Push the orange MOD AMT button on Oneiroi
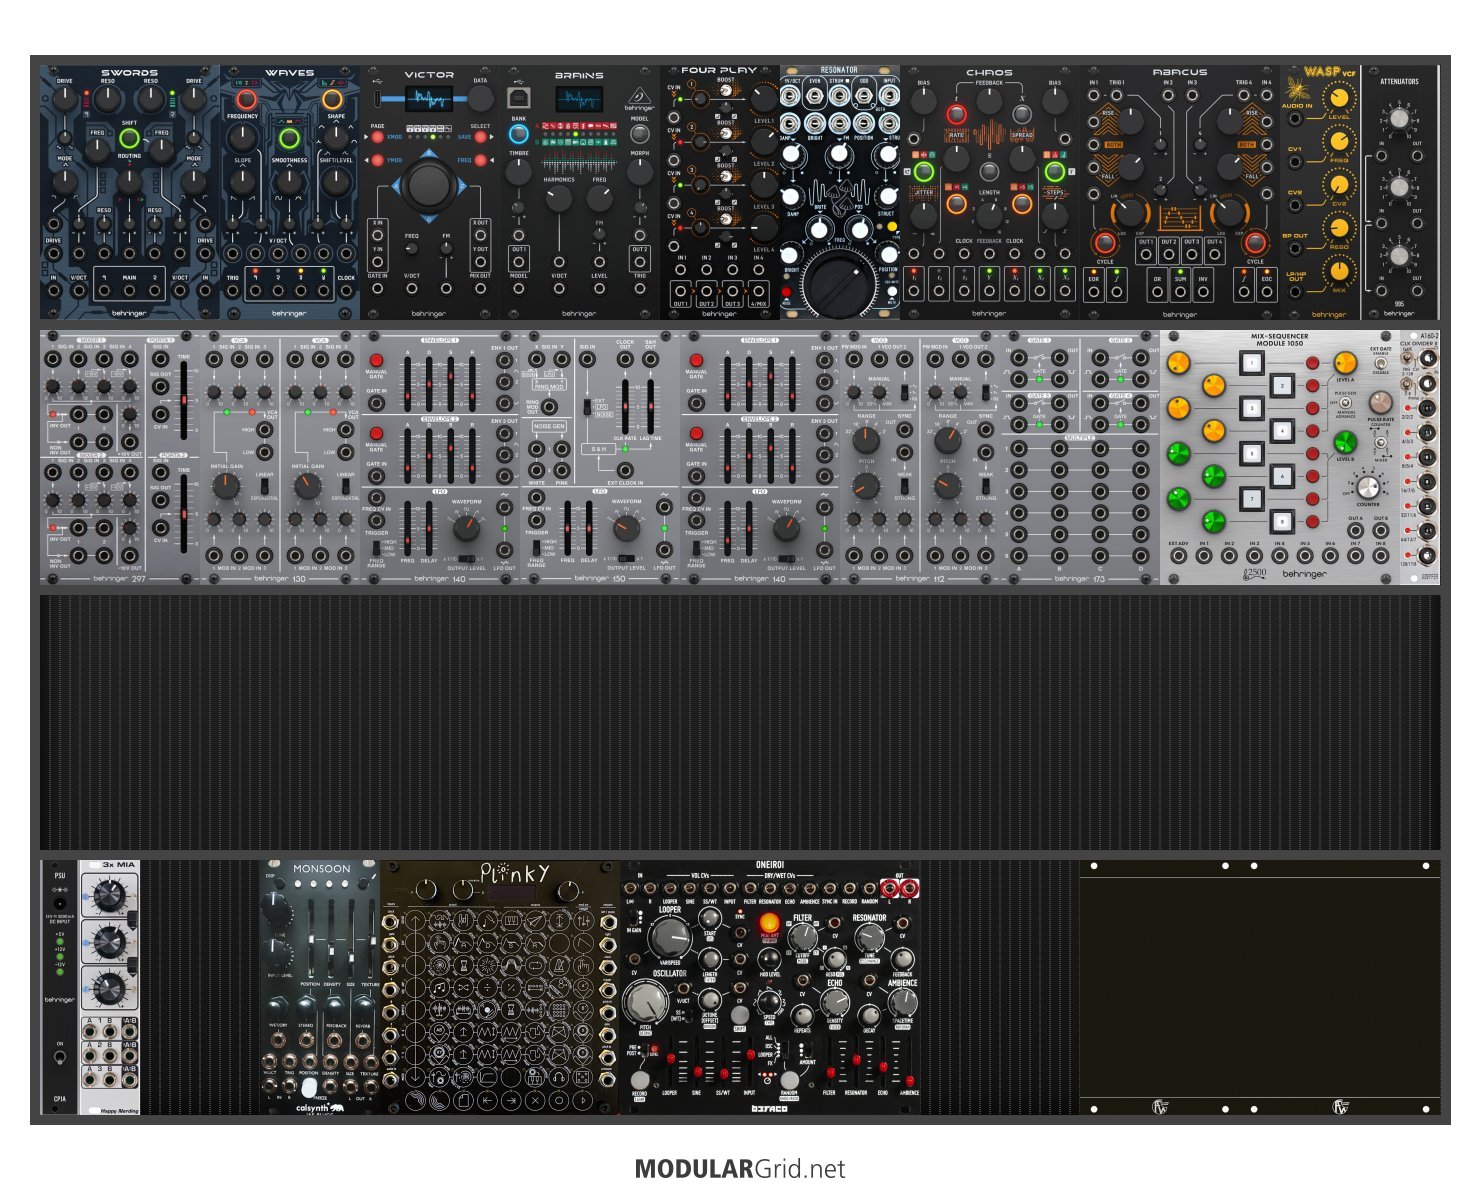Image resolution: width=1481 pixels, height=1190 pixels. click(770, 923)
